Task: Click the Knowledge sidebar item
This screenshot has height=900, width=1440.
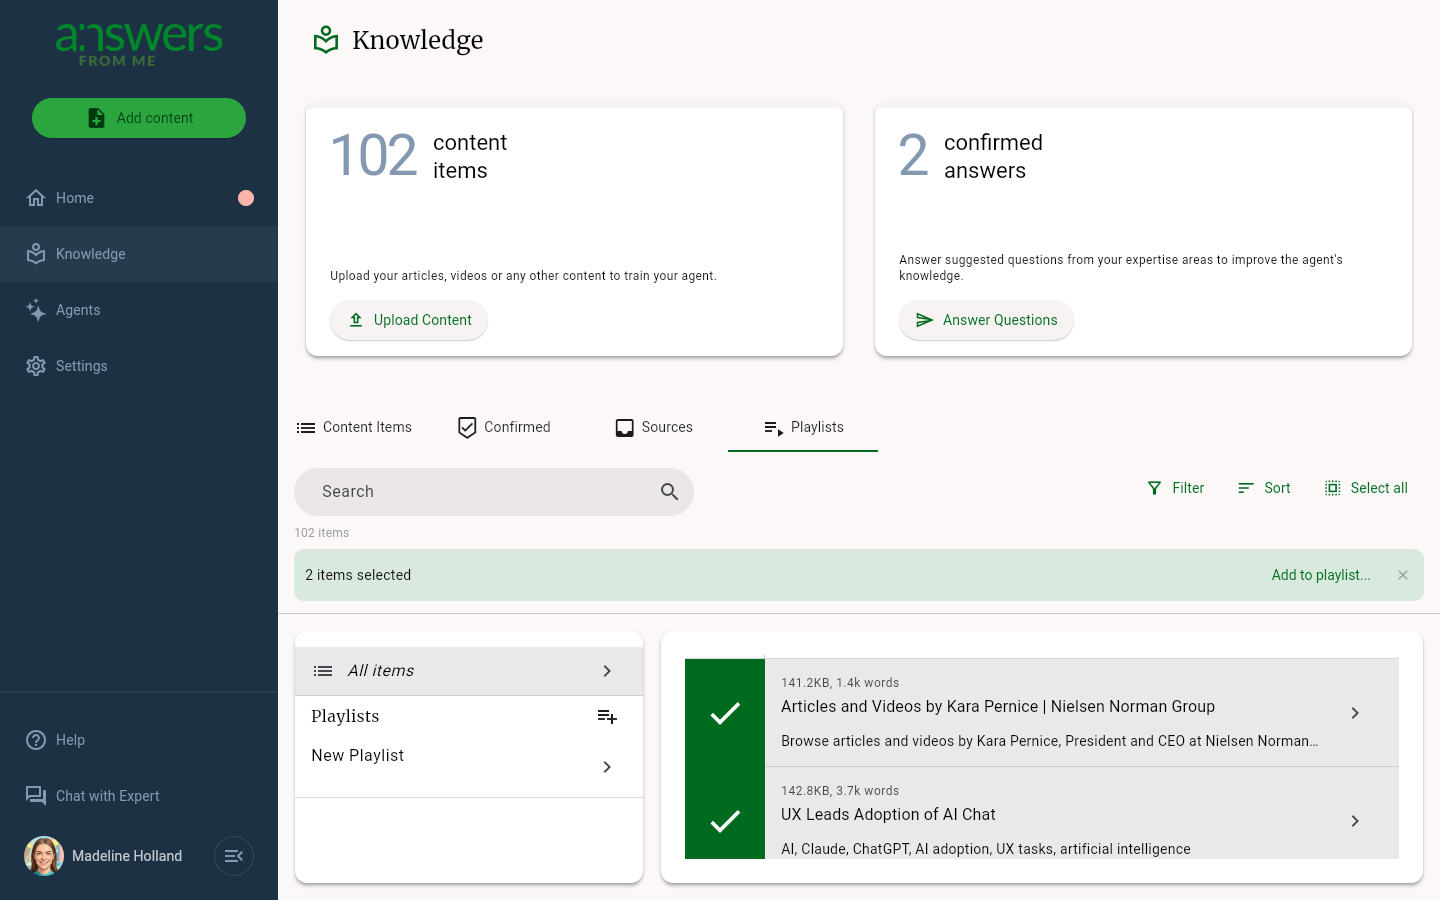Action: point(139,254)
